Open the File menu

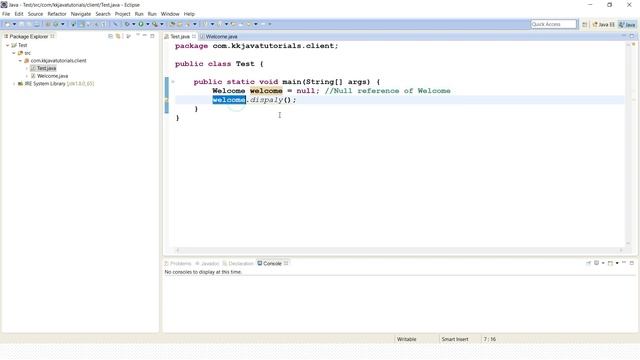coord(6,14)
